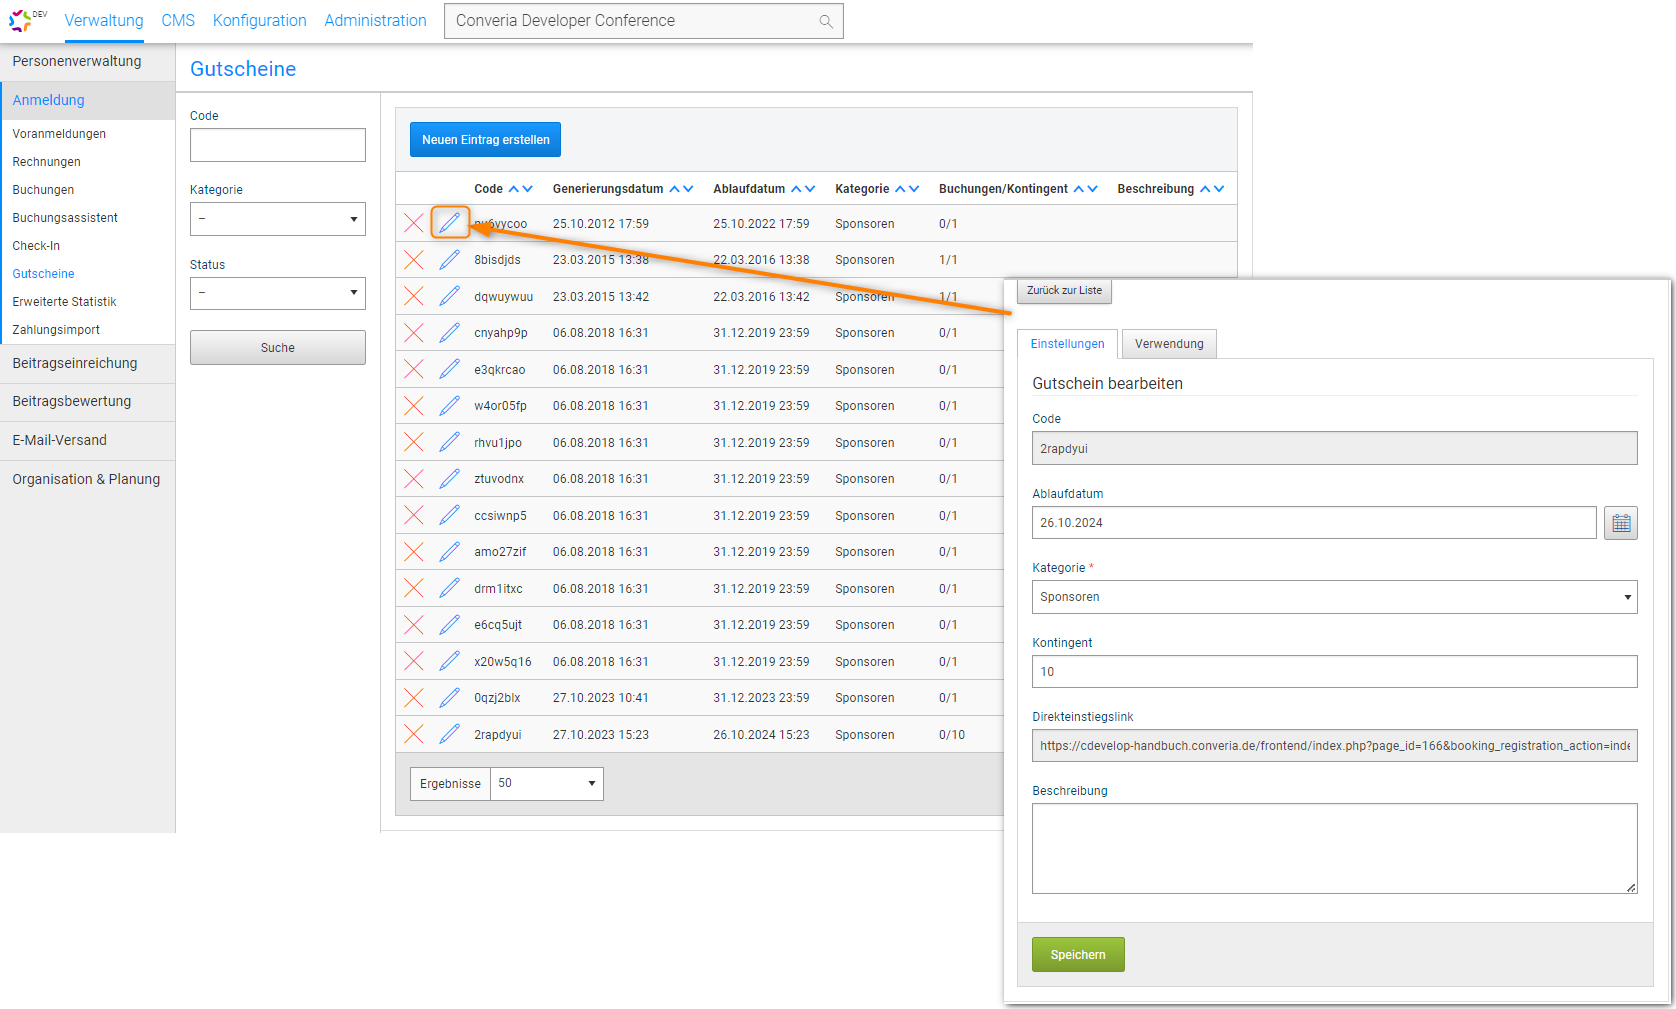The image size is (1676, 1009).
Task: Switch to the Verwendung tab
Action: [x=1169, y=344]
